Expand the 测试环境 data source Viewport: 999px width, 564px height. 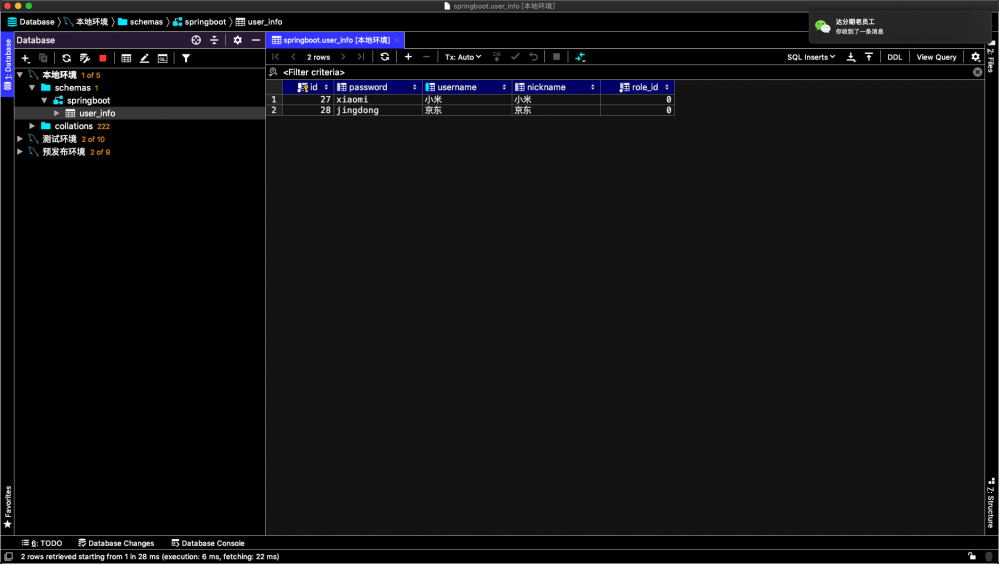[x=20, y=138]
